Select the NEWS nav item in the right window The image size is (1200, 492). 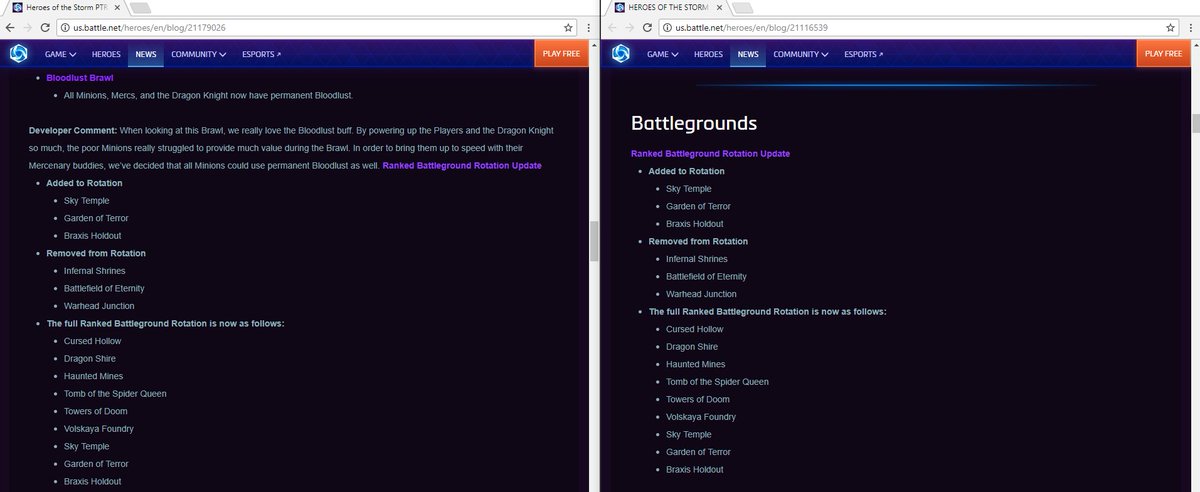pos(747,53)
